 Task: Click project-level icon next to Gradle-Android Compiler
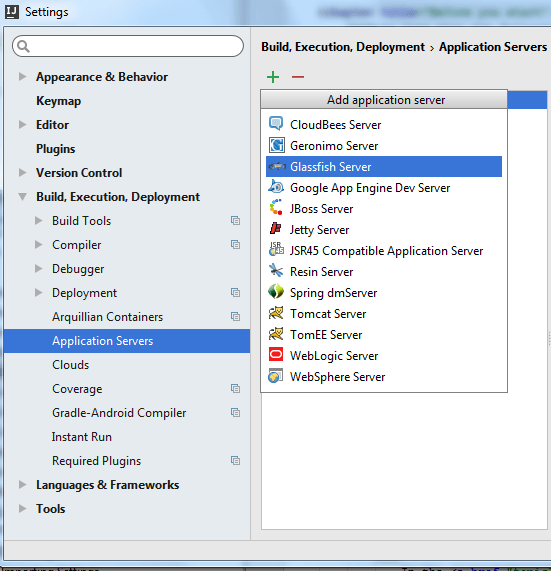point(235,413)
